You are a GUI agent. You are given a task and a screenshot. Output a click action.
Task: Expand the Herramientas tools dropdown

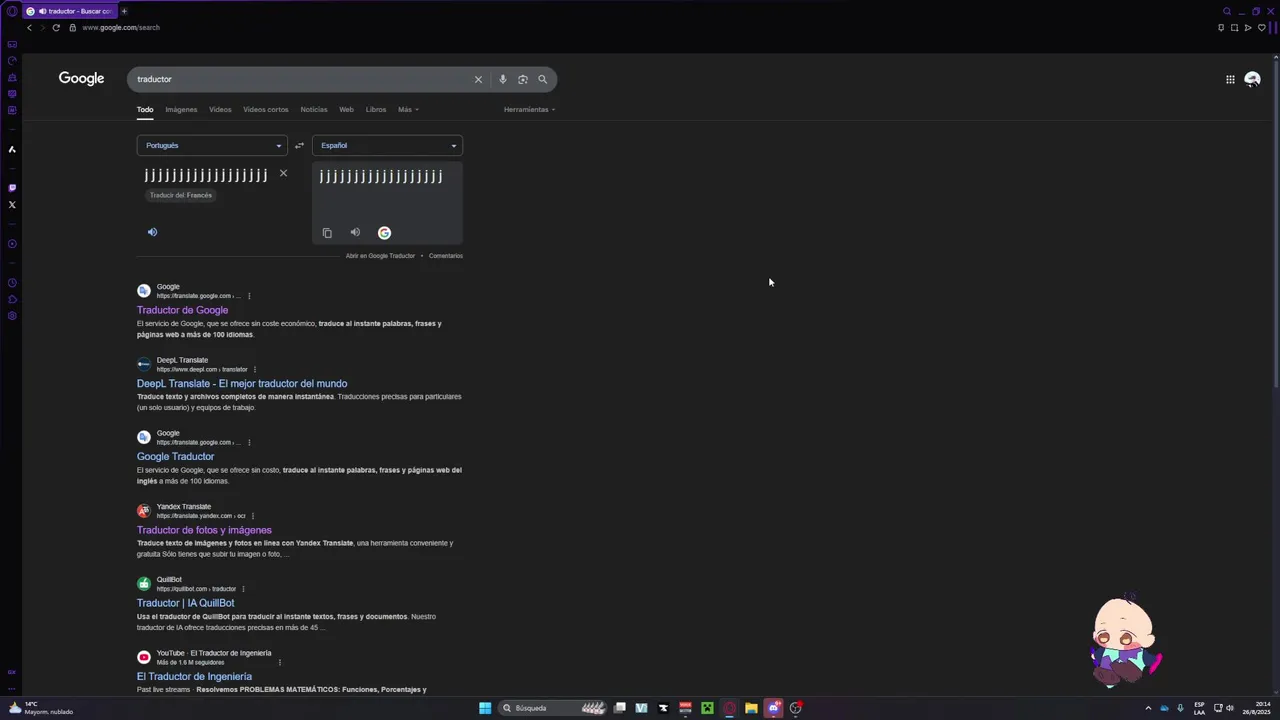coord(529,109)
